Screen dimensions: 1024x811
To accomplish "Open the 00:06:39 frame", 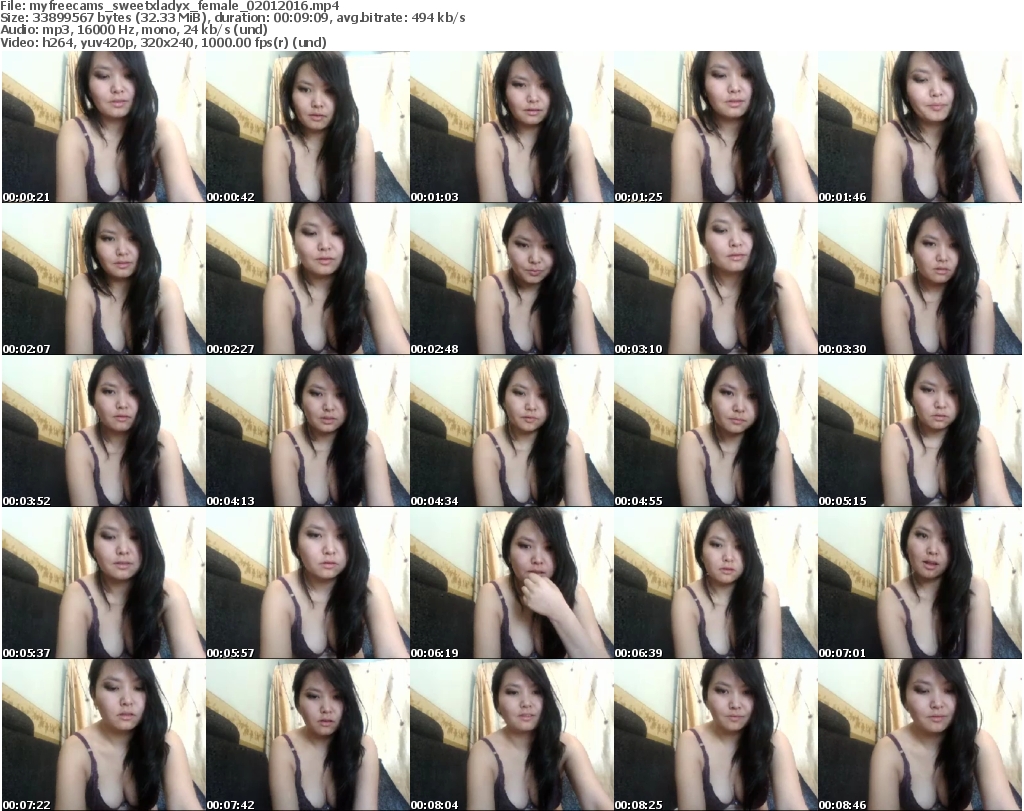I will coord(716,583).
